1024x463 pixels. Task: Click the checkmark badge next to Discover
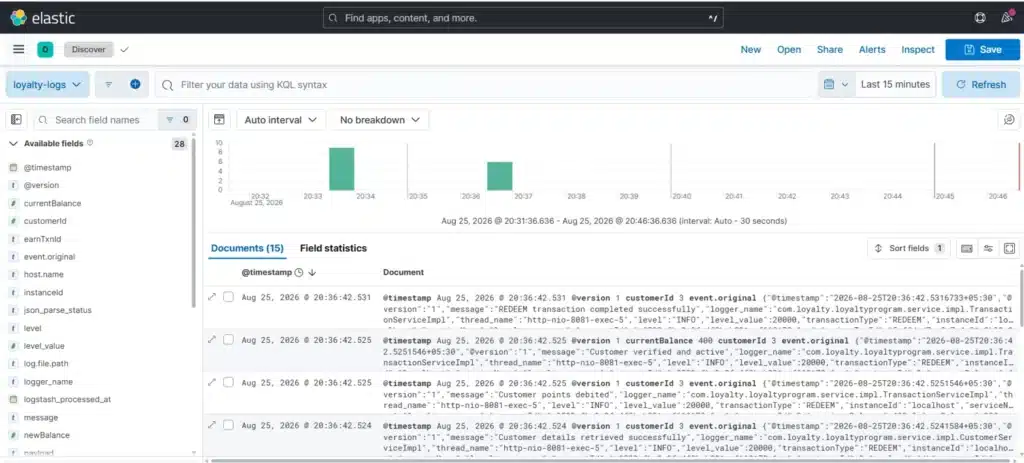[124, 50]
